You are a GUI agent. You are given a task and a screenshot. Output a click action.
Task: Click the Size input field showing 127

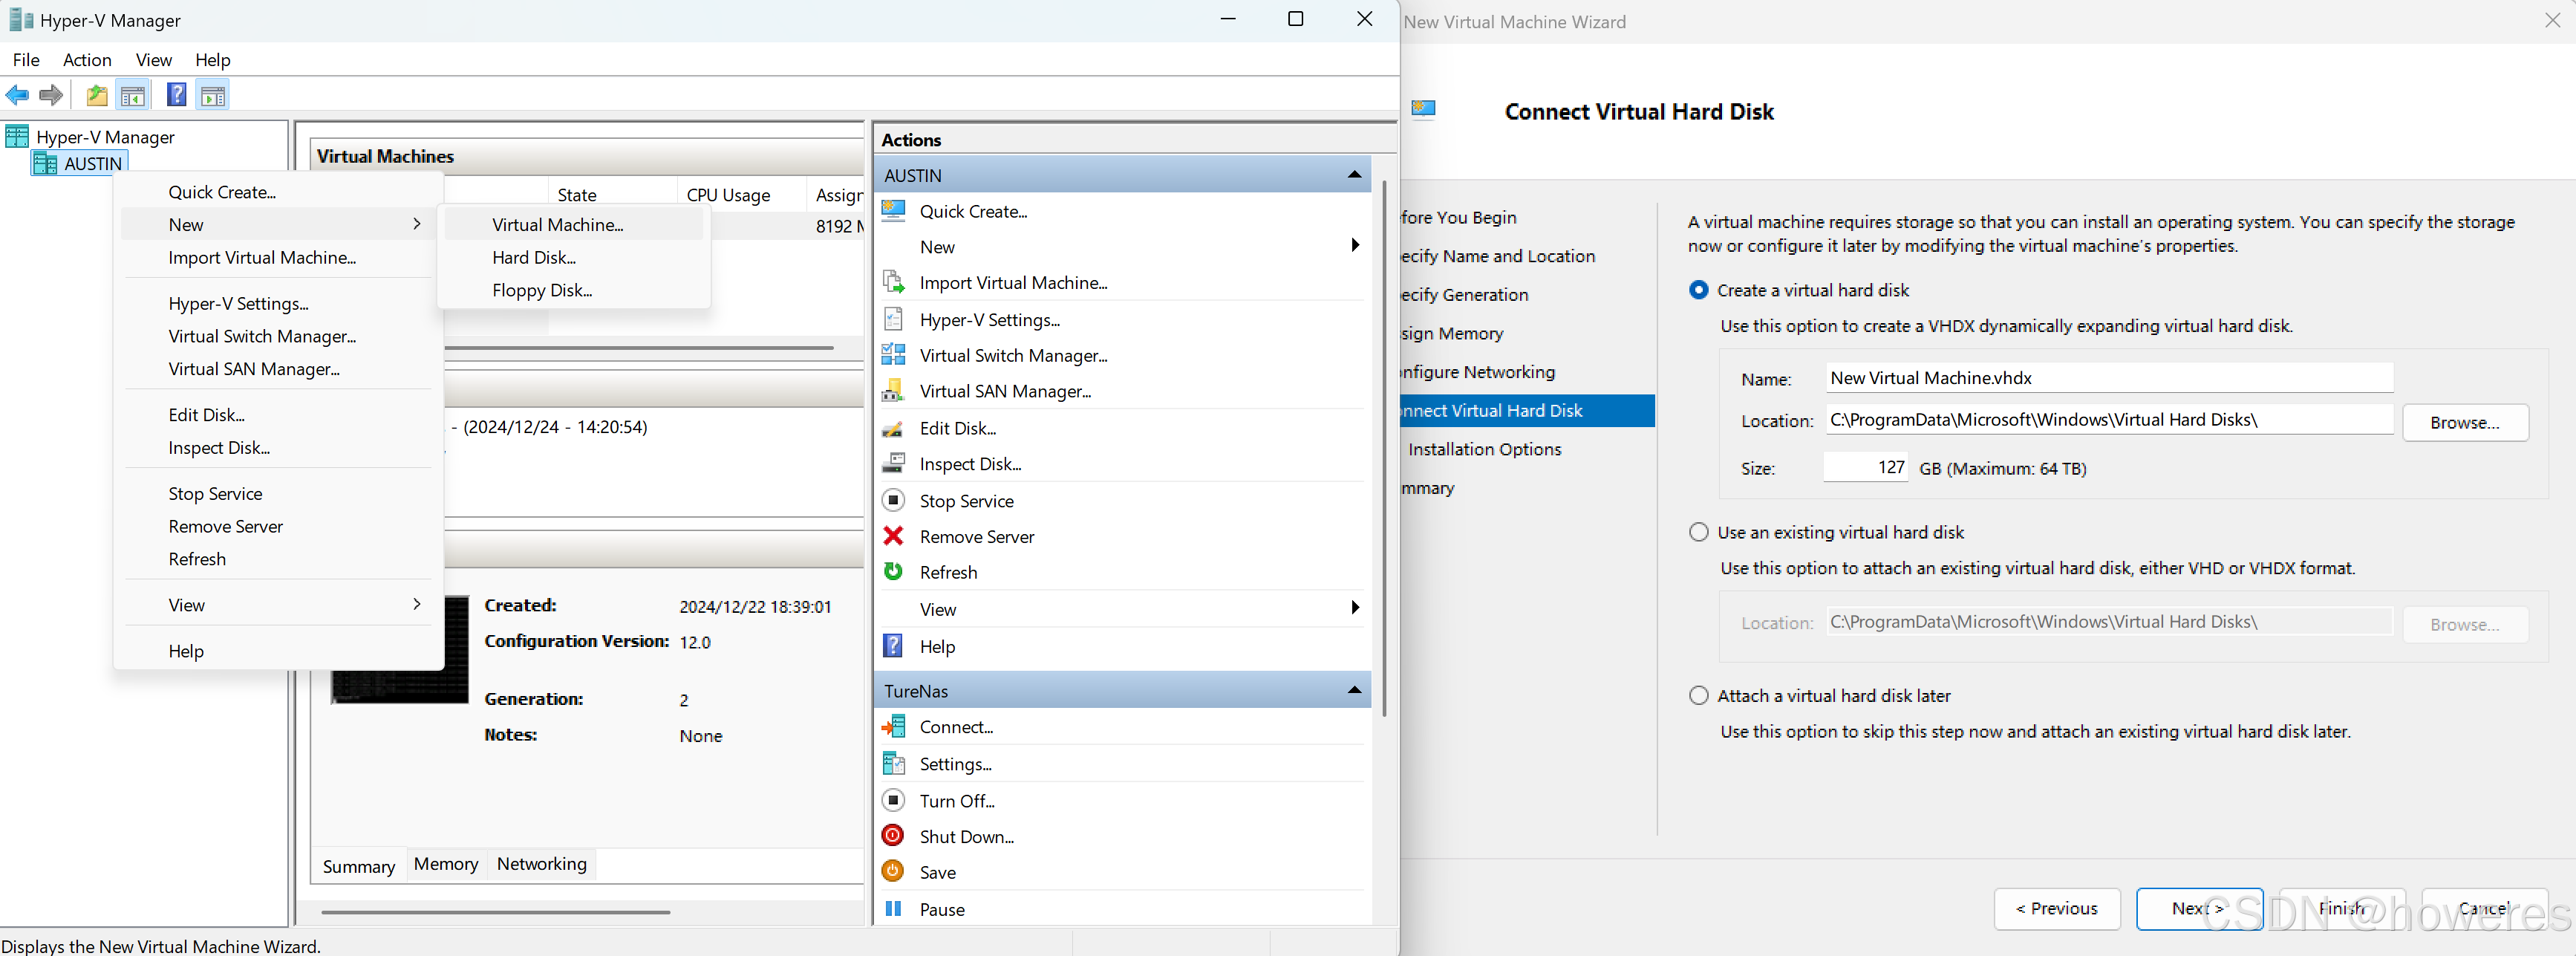tap(1865, 467)
